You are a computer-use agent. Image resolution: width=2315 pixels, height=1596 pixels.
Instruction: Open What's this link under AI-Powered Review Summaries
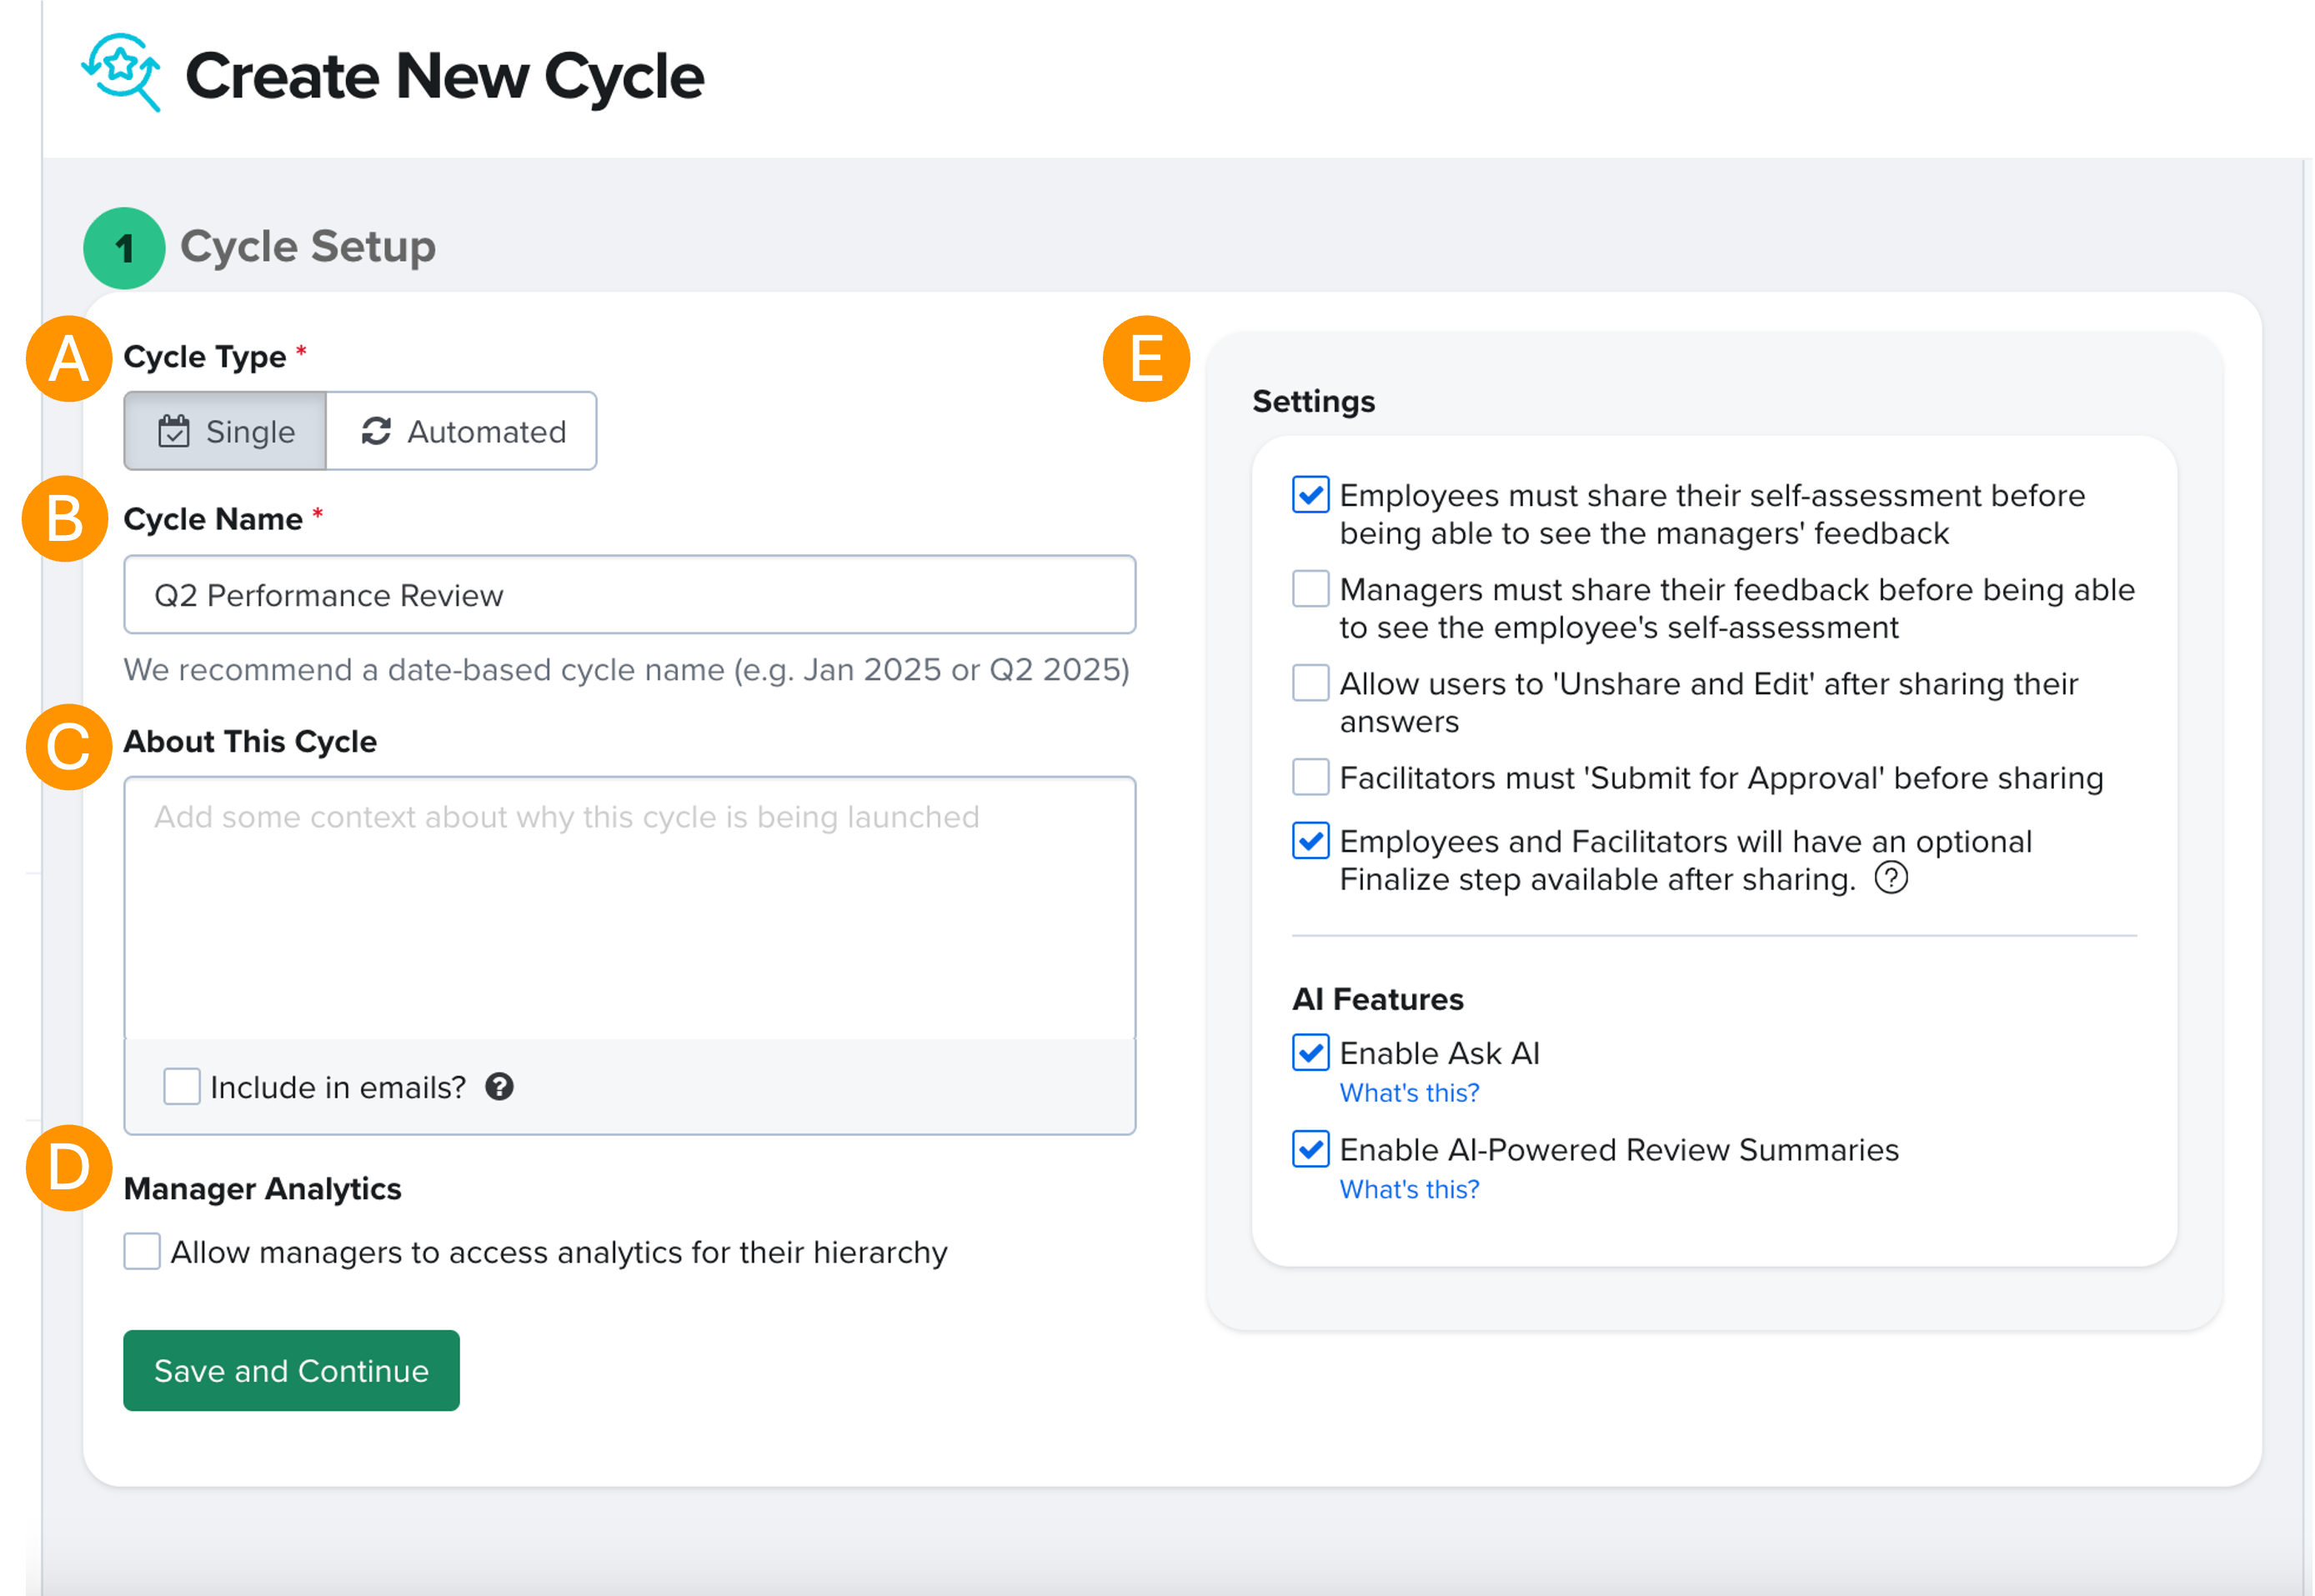pos(1408,1189)
